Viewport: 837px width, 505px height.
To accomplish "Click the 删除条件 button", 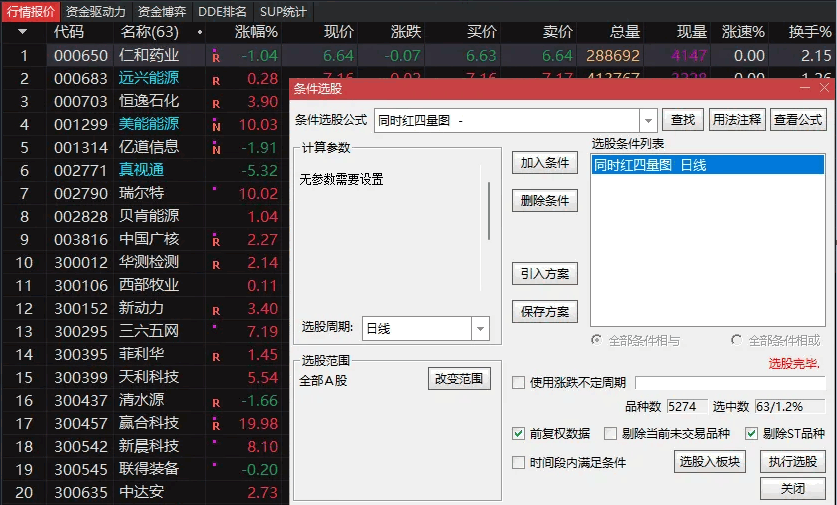I will (545, 201).
